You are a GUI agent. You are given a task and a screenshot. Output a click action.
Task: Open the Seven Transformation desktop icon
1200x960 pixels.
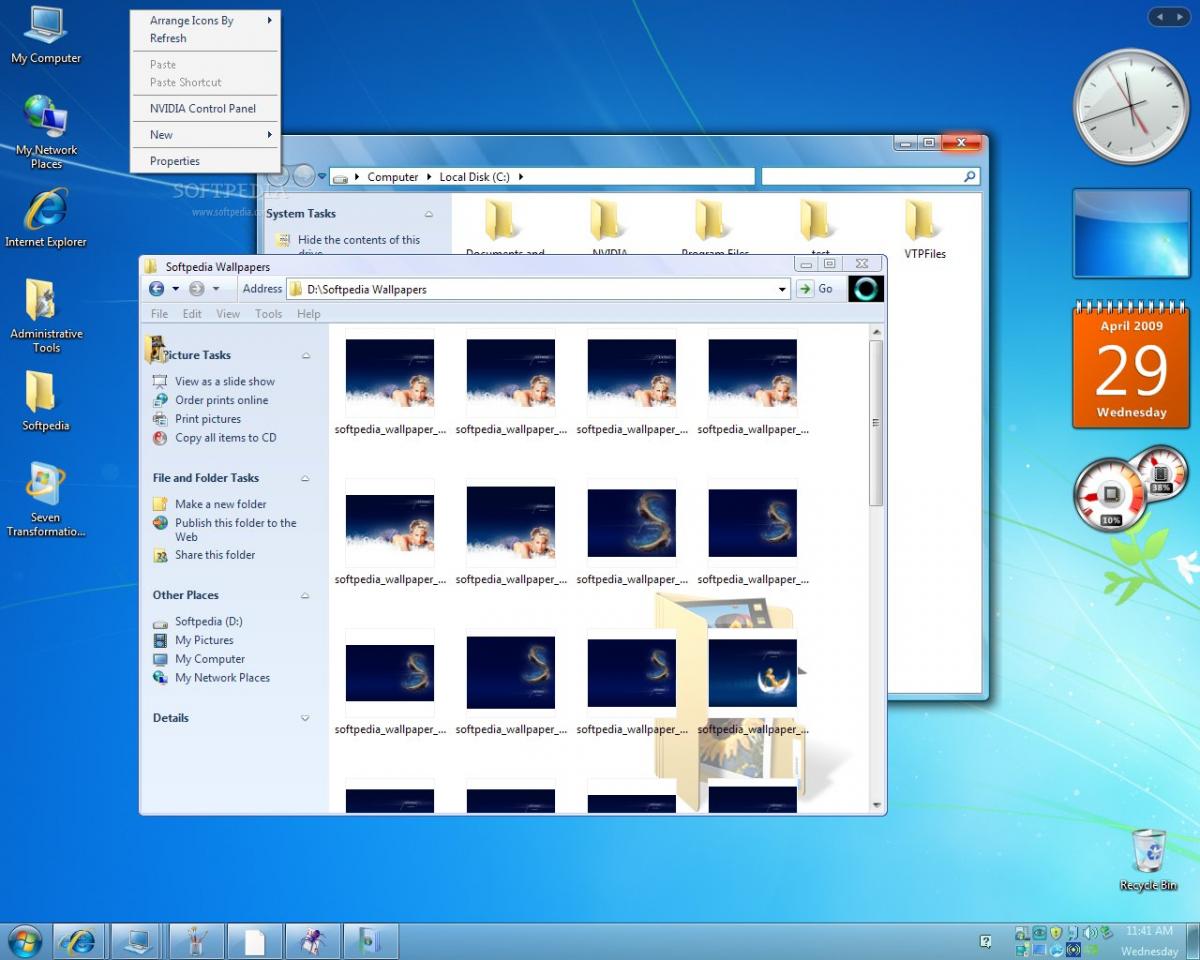point(46,499)
